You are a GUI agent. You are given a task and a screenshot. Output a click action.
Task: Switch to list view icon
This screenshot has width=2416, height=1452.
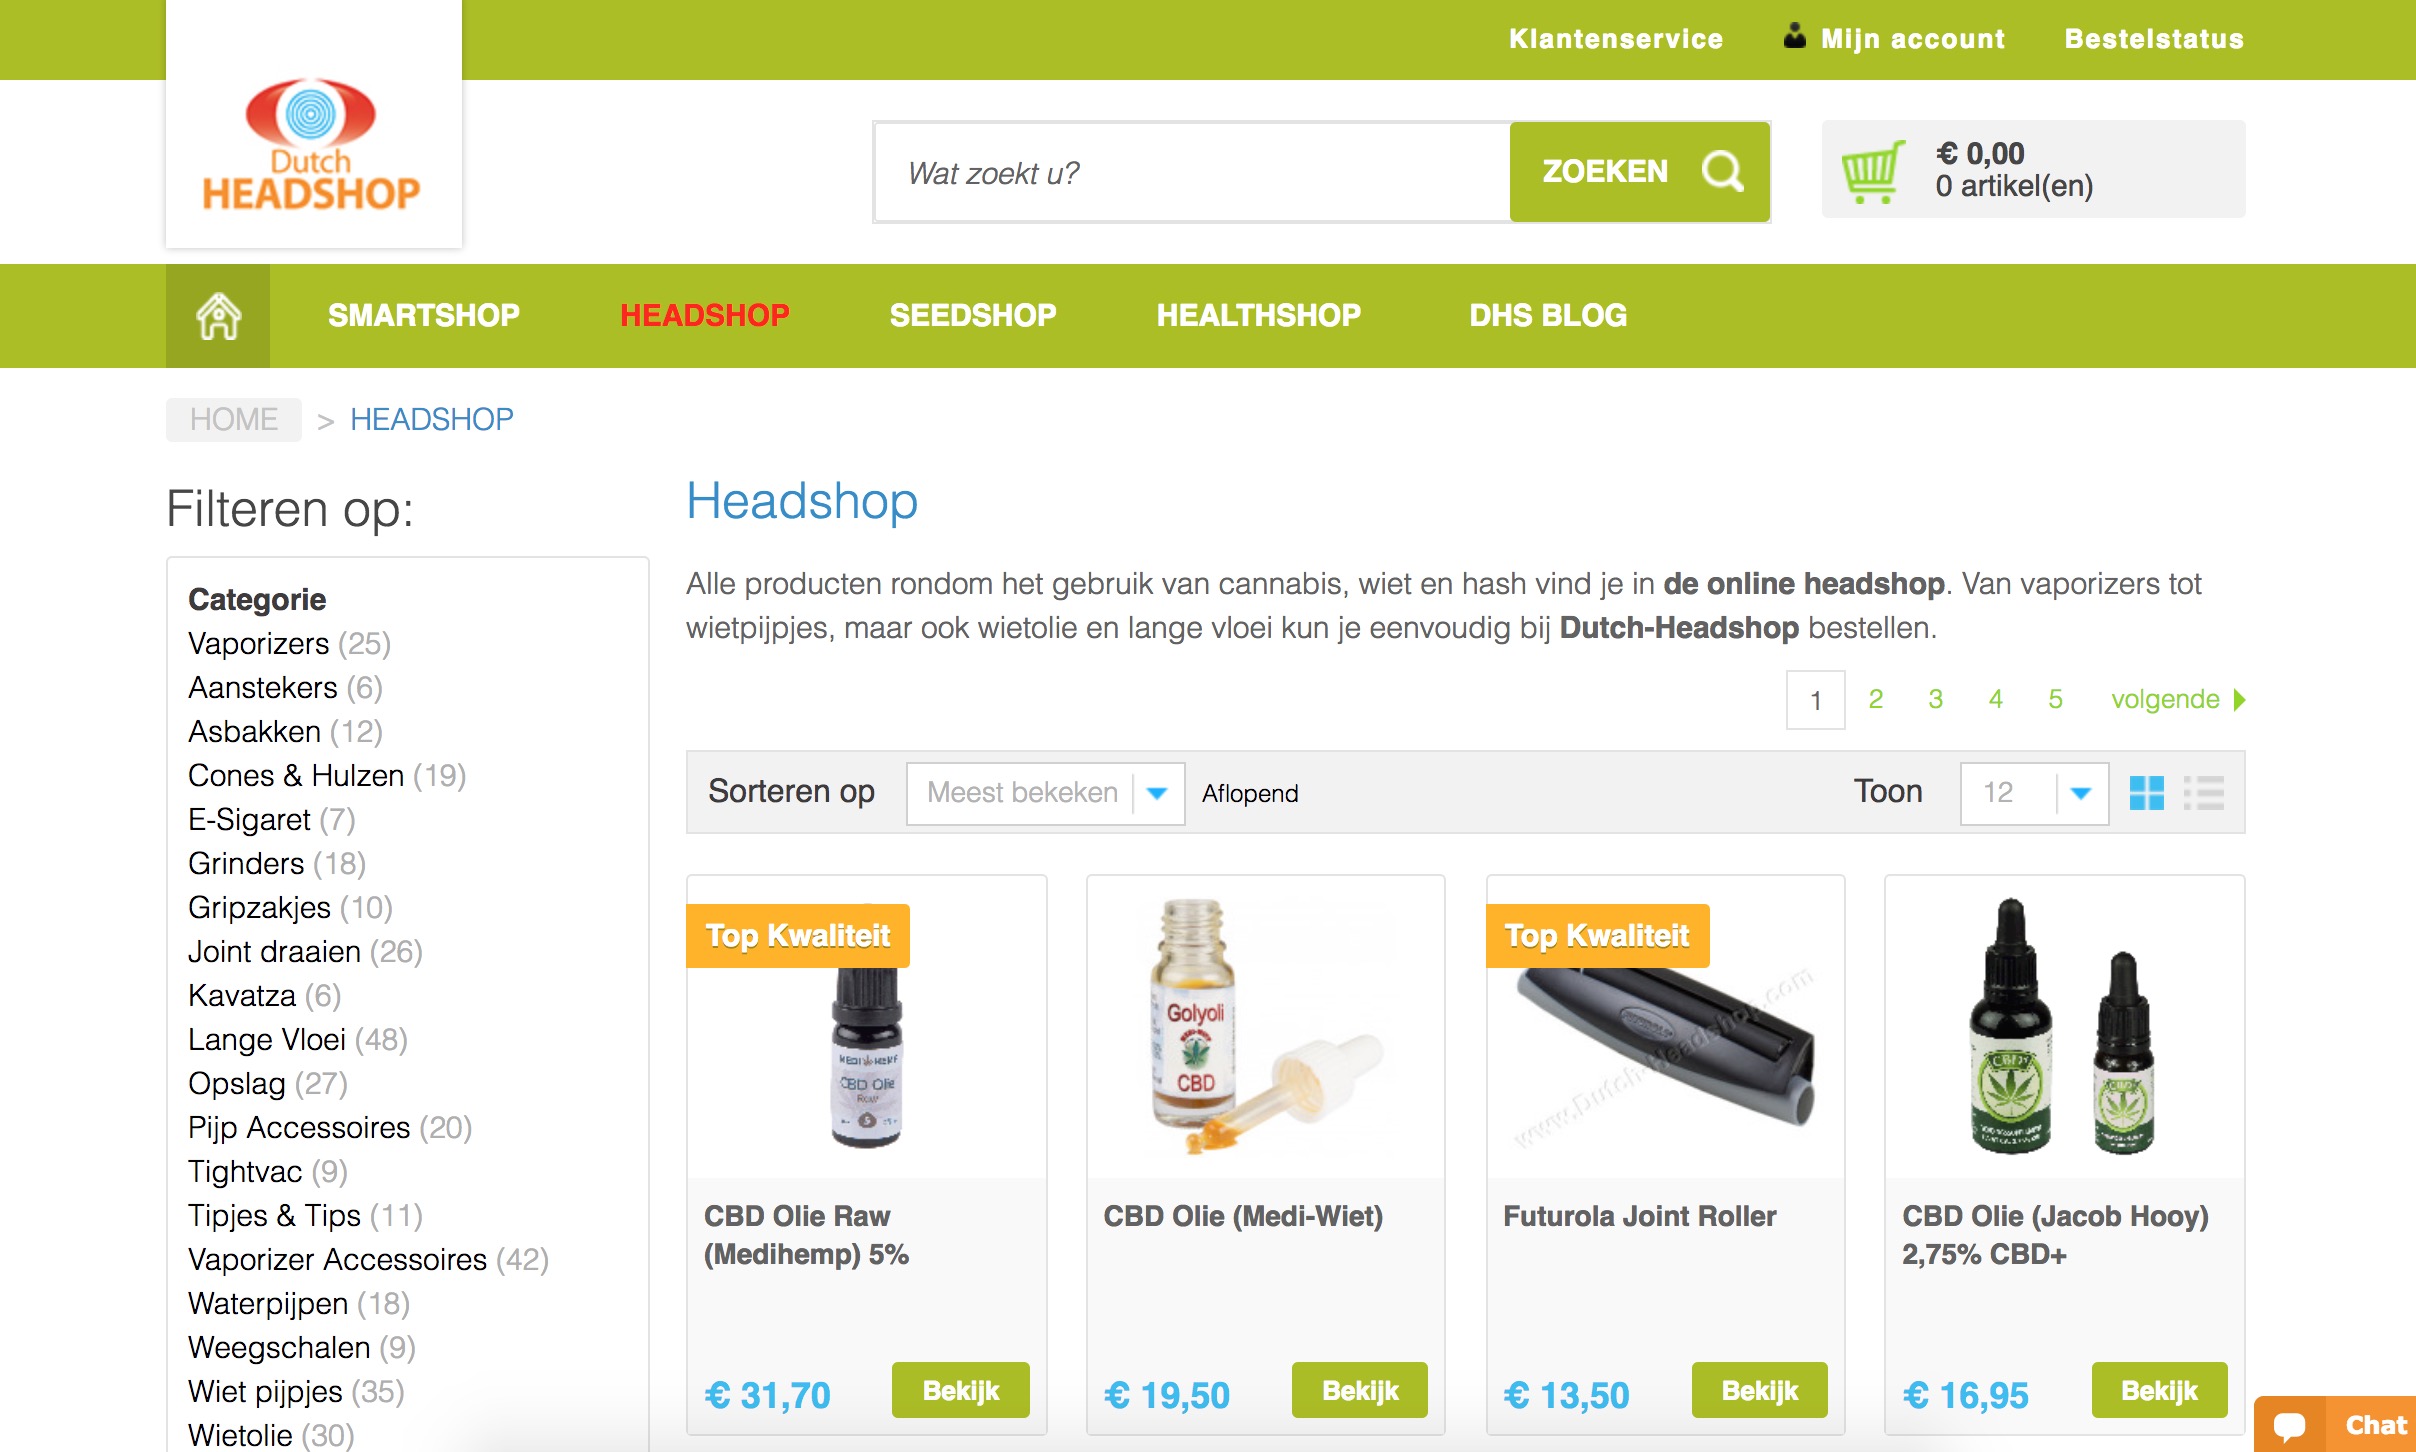point(2204,793)
